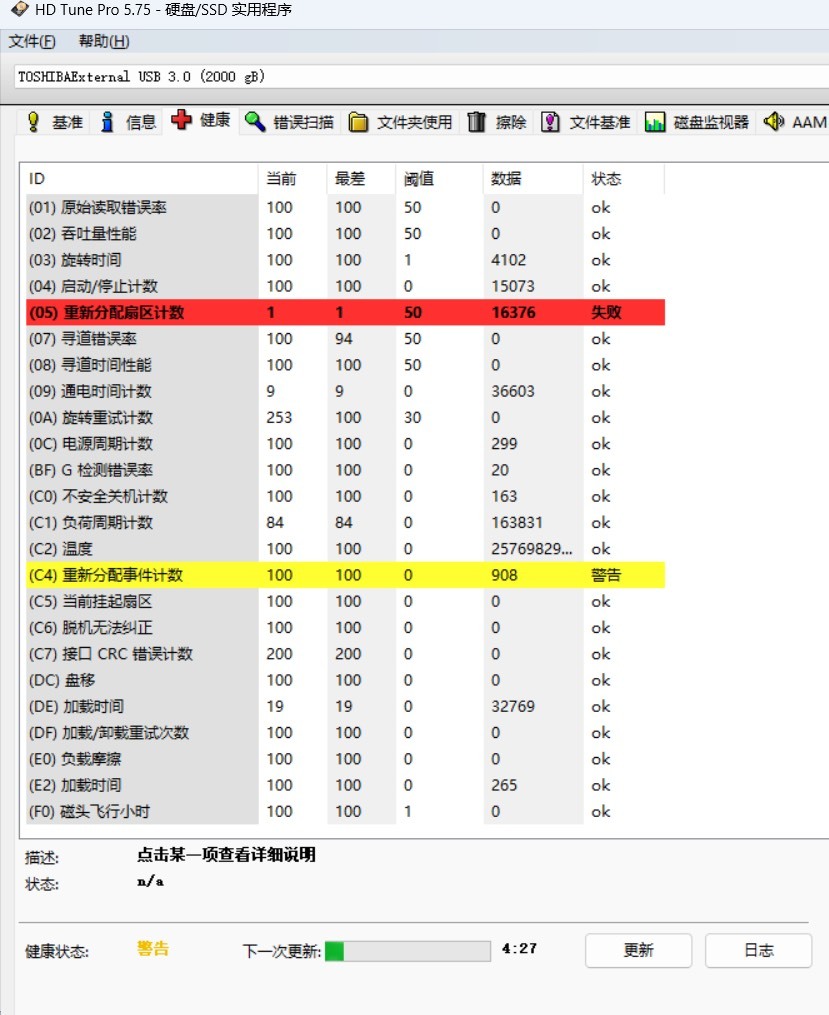829x1015 pixels.
Task: Click the HD Tune Pro title bar icon
Action: point(19,9)
